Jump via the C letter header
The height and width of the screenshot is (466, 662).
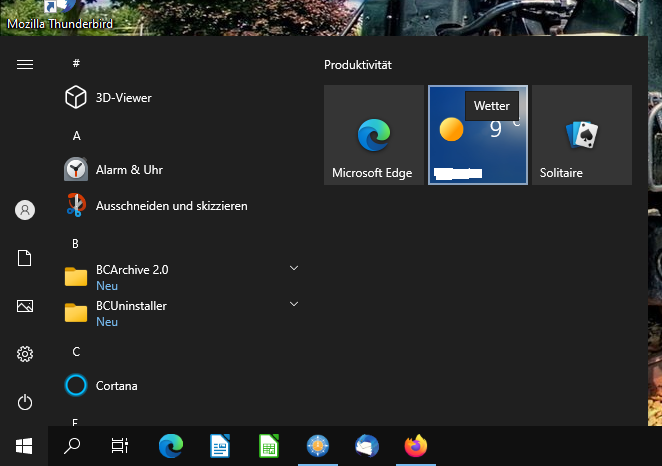pos(76,352)
